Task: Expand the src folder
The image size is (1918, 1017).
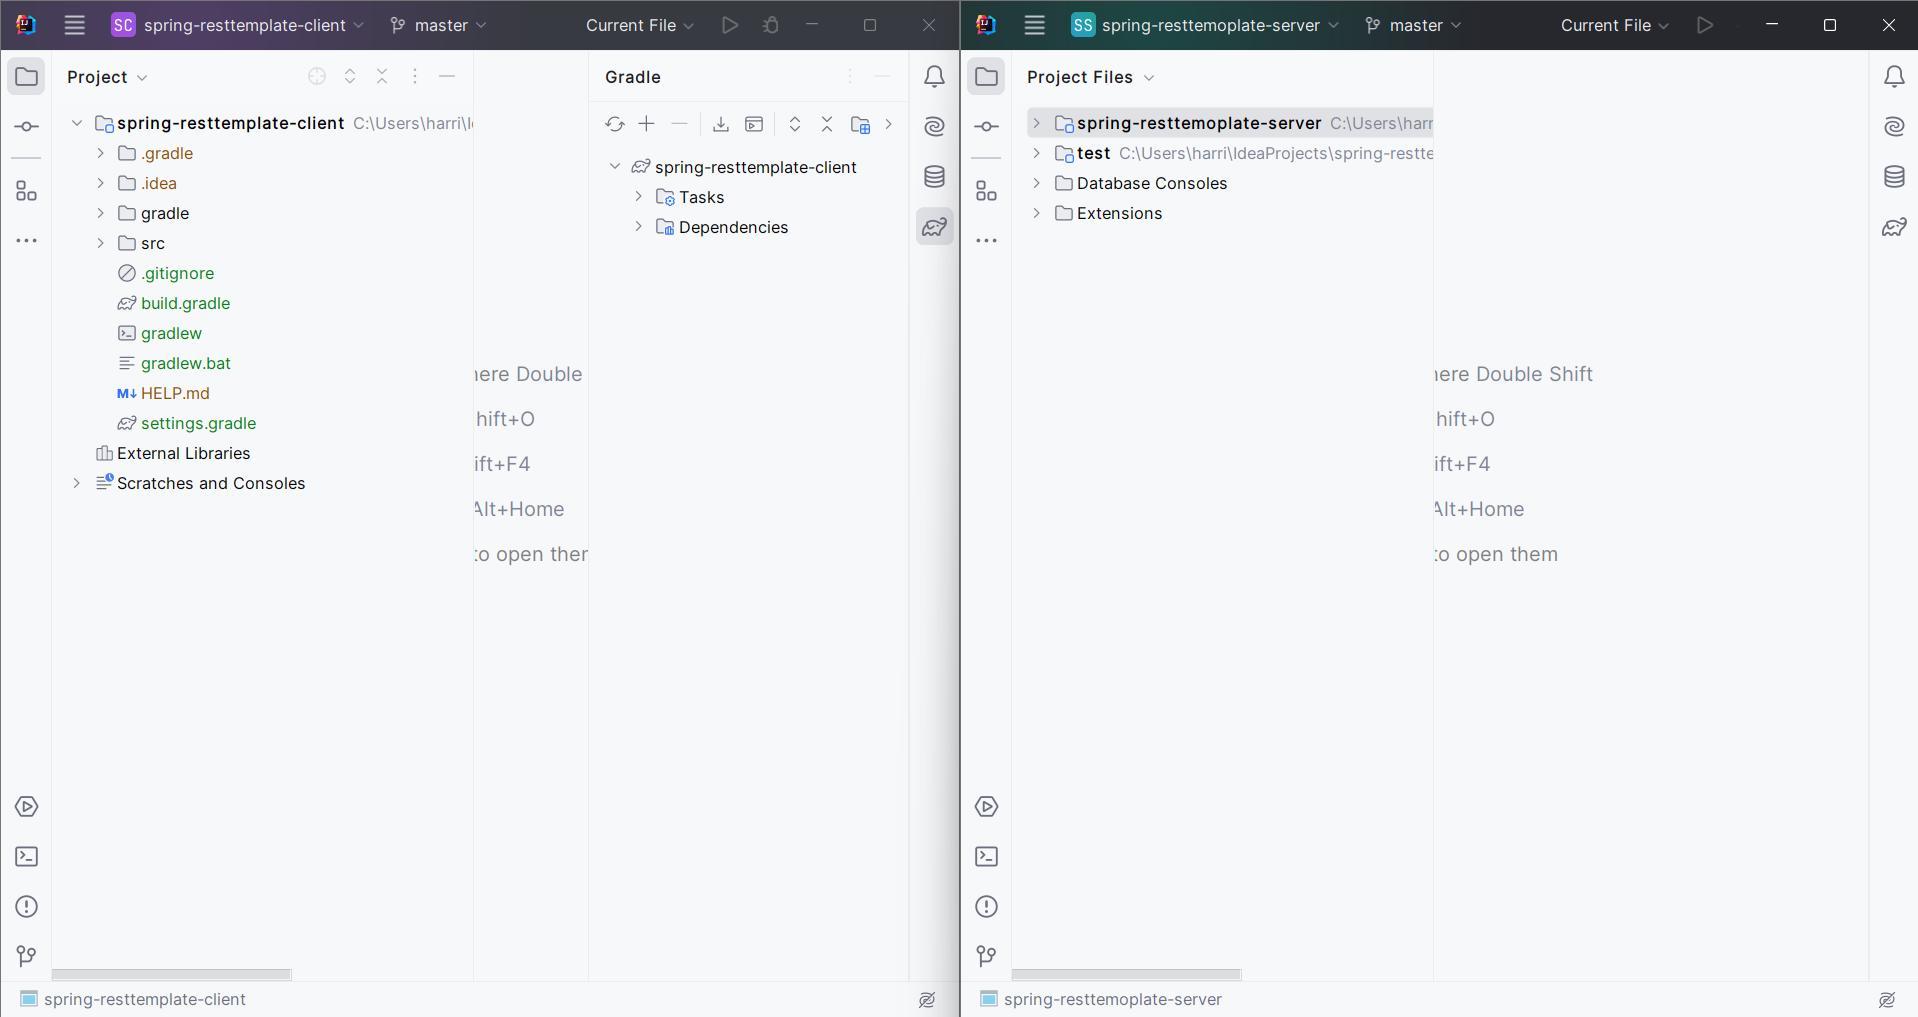Action: pos(101,243)
